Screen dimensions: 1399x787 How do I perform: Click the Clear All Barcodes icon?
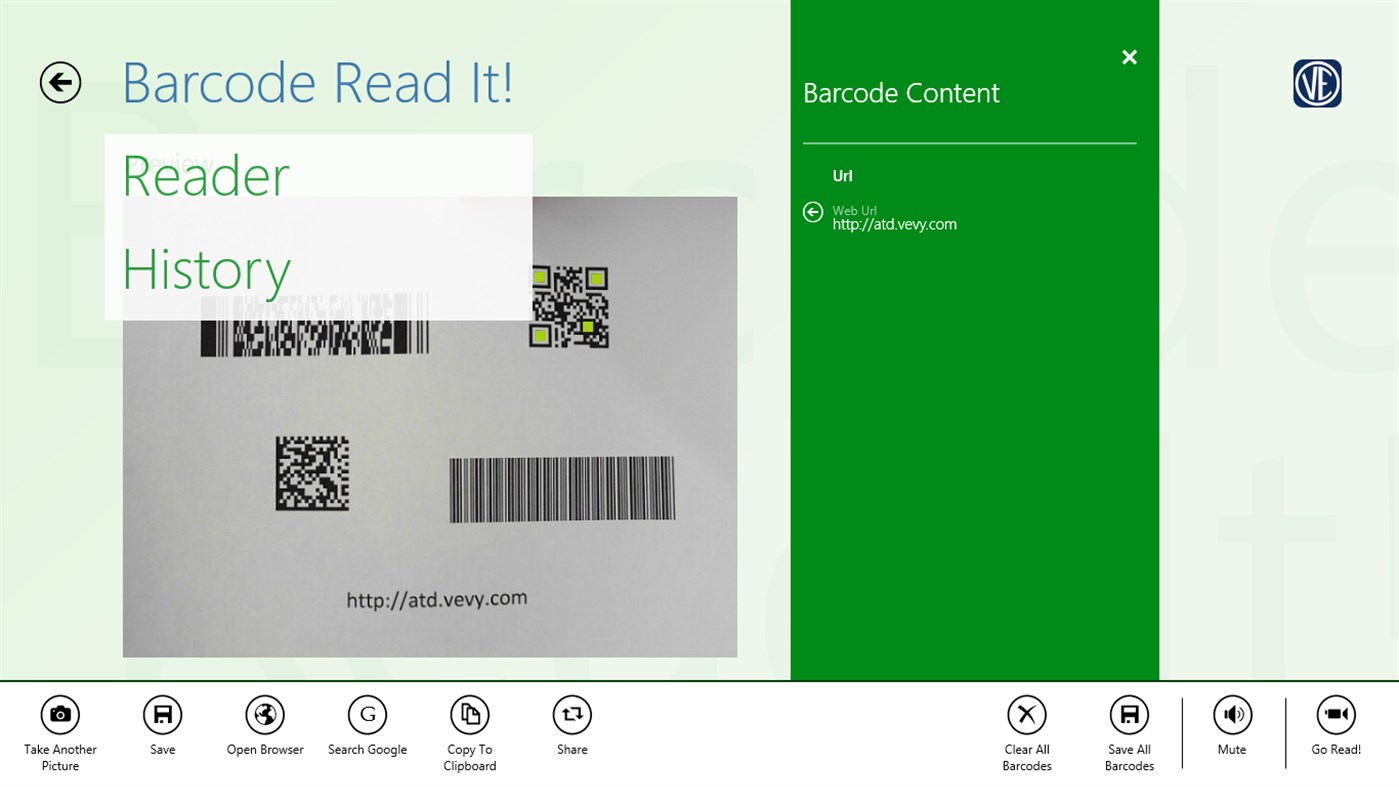1026,714
